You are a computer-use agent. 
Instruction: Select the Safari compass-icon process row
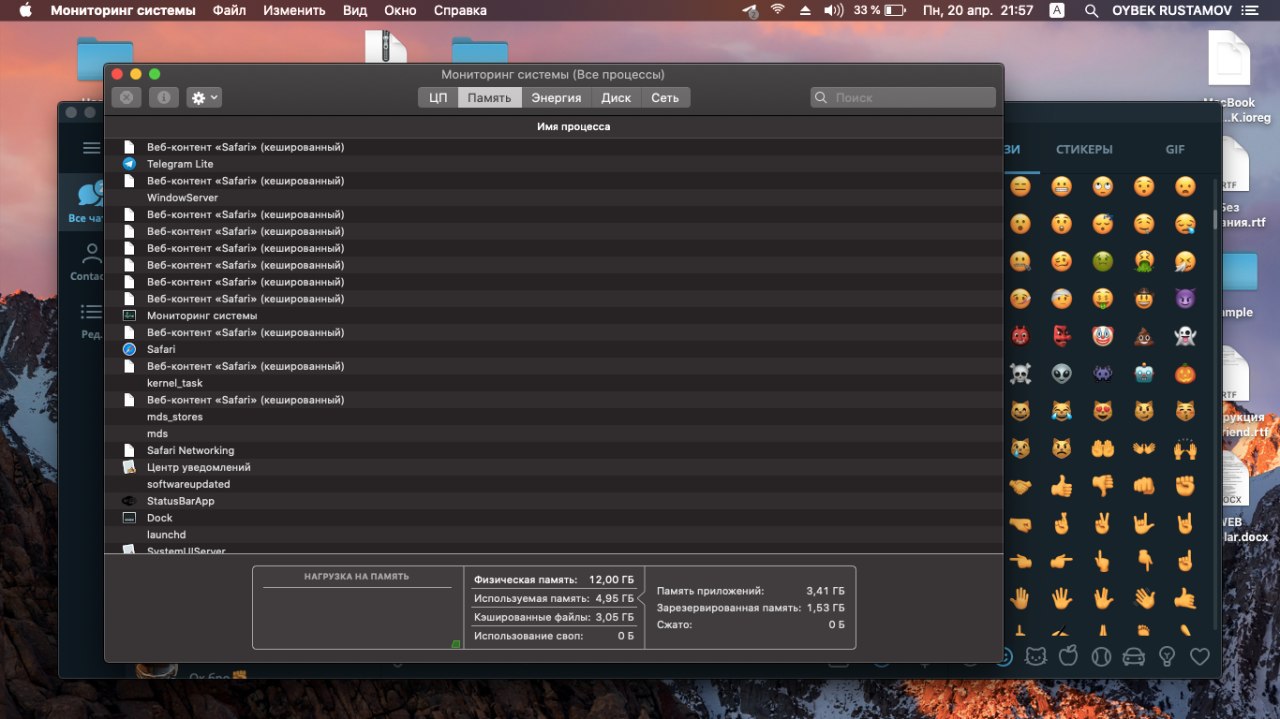tap(554, 349)
